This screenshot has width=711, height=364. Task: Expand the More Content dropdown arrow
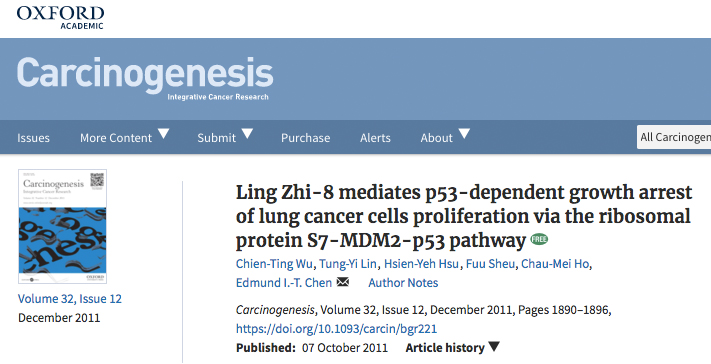163,134
